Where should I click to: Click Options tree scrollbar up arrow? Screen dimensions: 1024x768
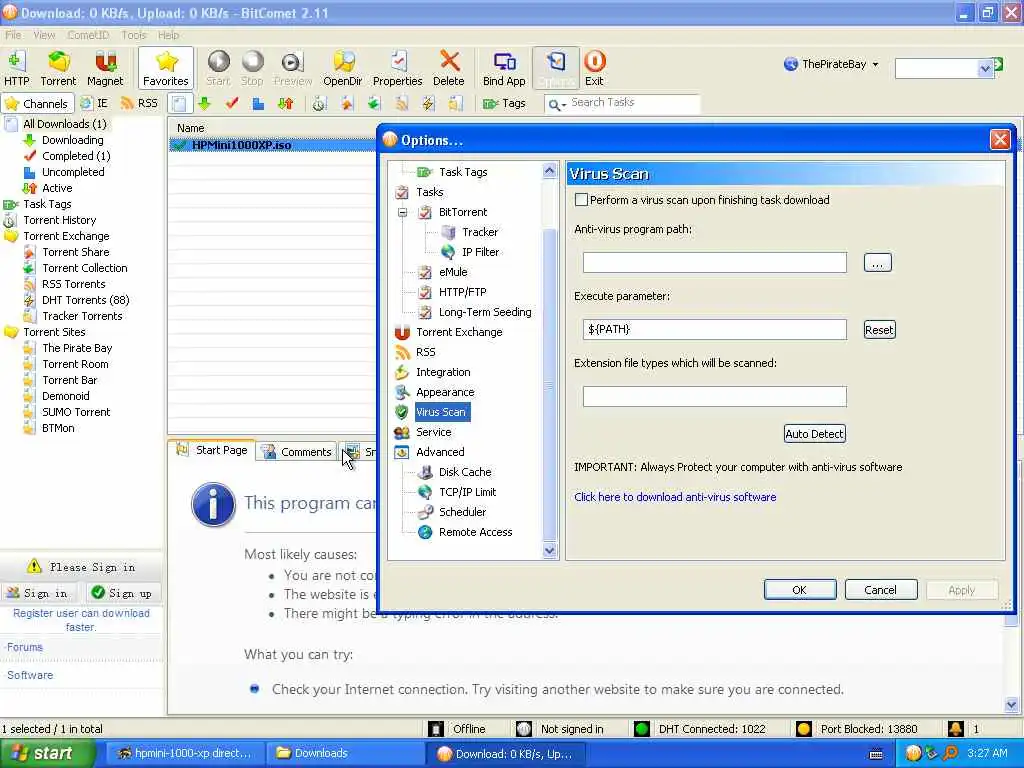pyautogui.click(x=549, y=171)
